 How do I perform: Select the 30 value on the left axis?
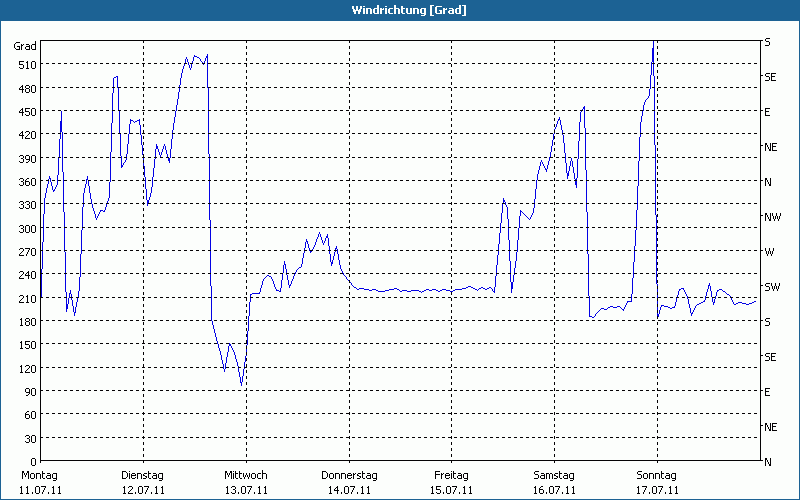click(x=31, y=439)
